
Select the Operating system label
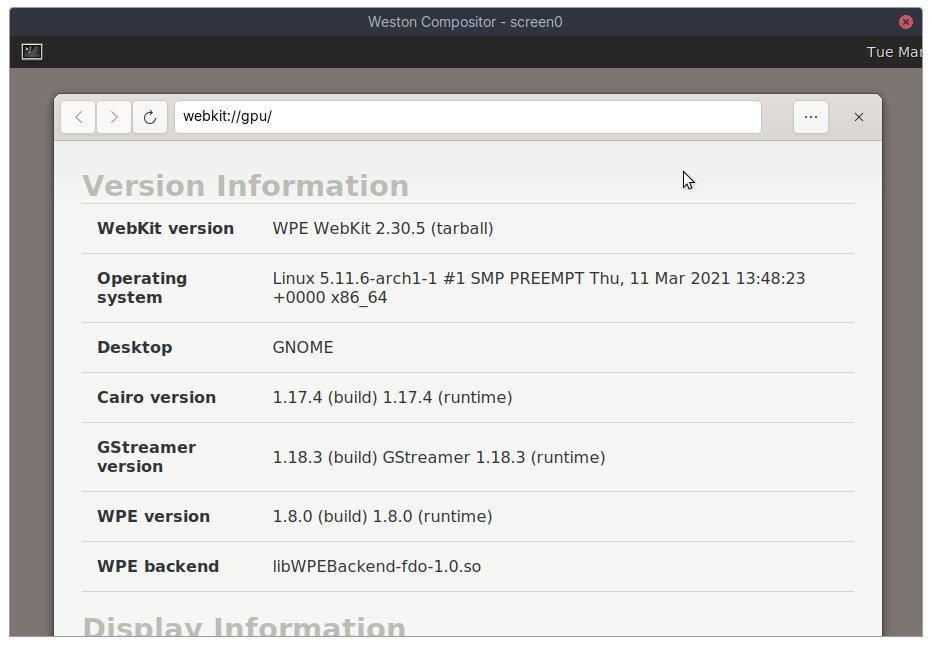coord(142,288)
